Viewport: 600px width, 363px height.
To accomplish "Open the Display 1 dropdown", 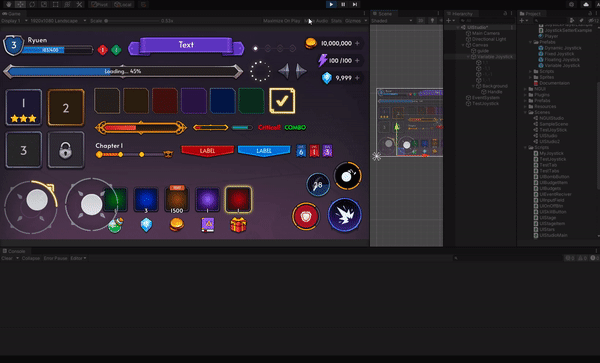I will pos(15,21).
